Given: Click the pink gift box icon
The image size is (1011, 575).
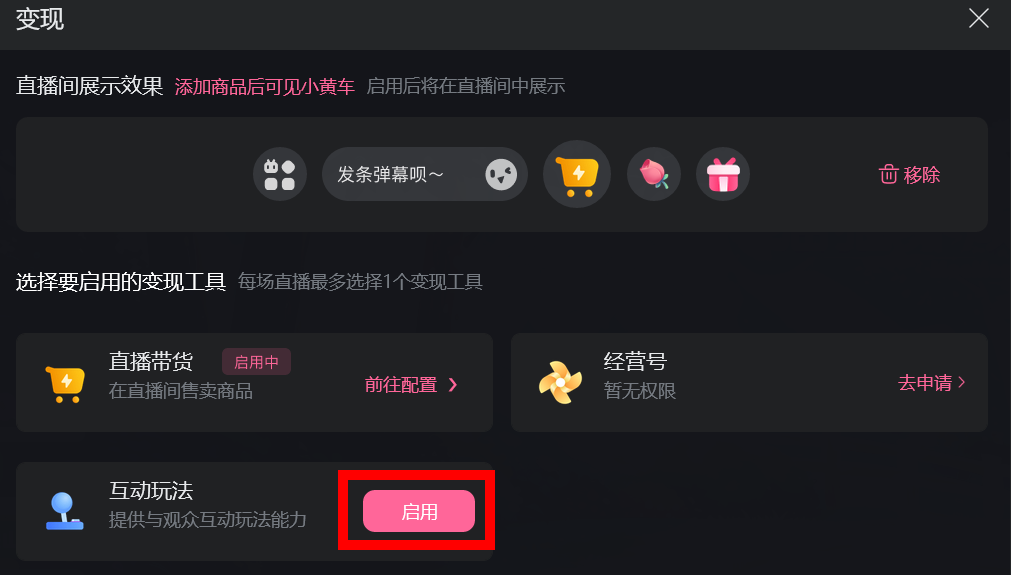Looking at the screenshot, I should click(723, 174).
